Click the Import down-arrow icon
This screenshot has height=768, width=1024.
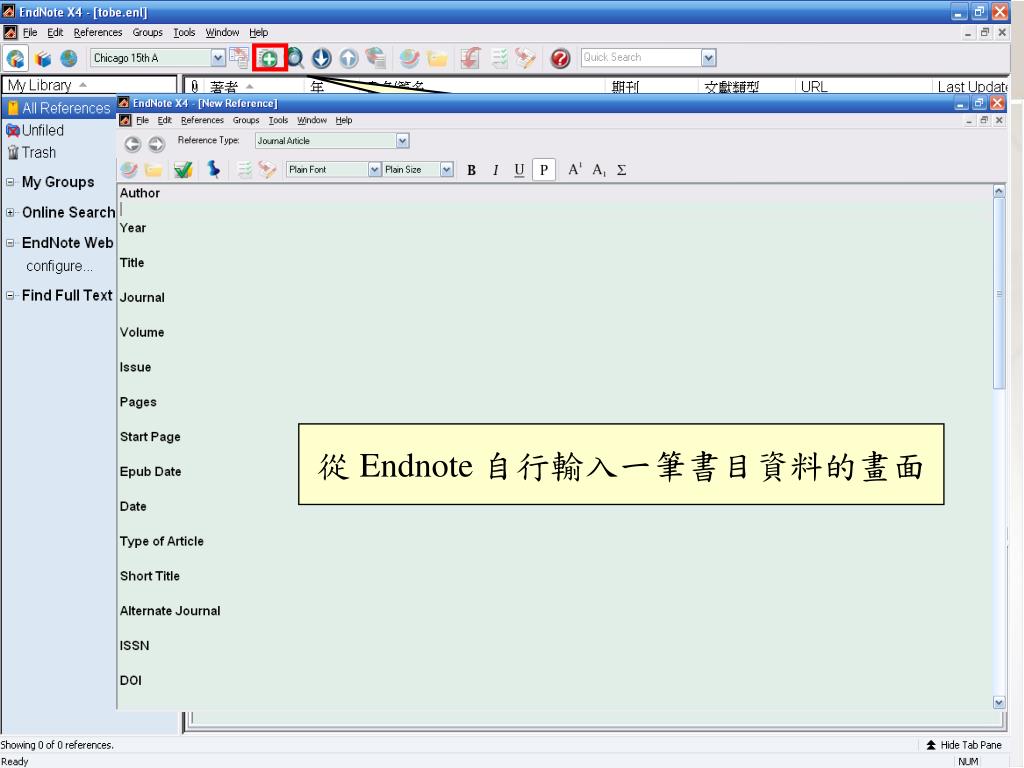(x=321, y=58)
